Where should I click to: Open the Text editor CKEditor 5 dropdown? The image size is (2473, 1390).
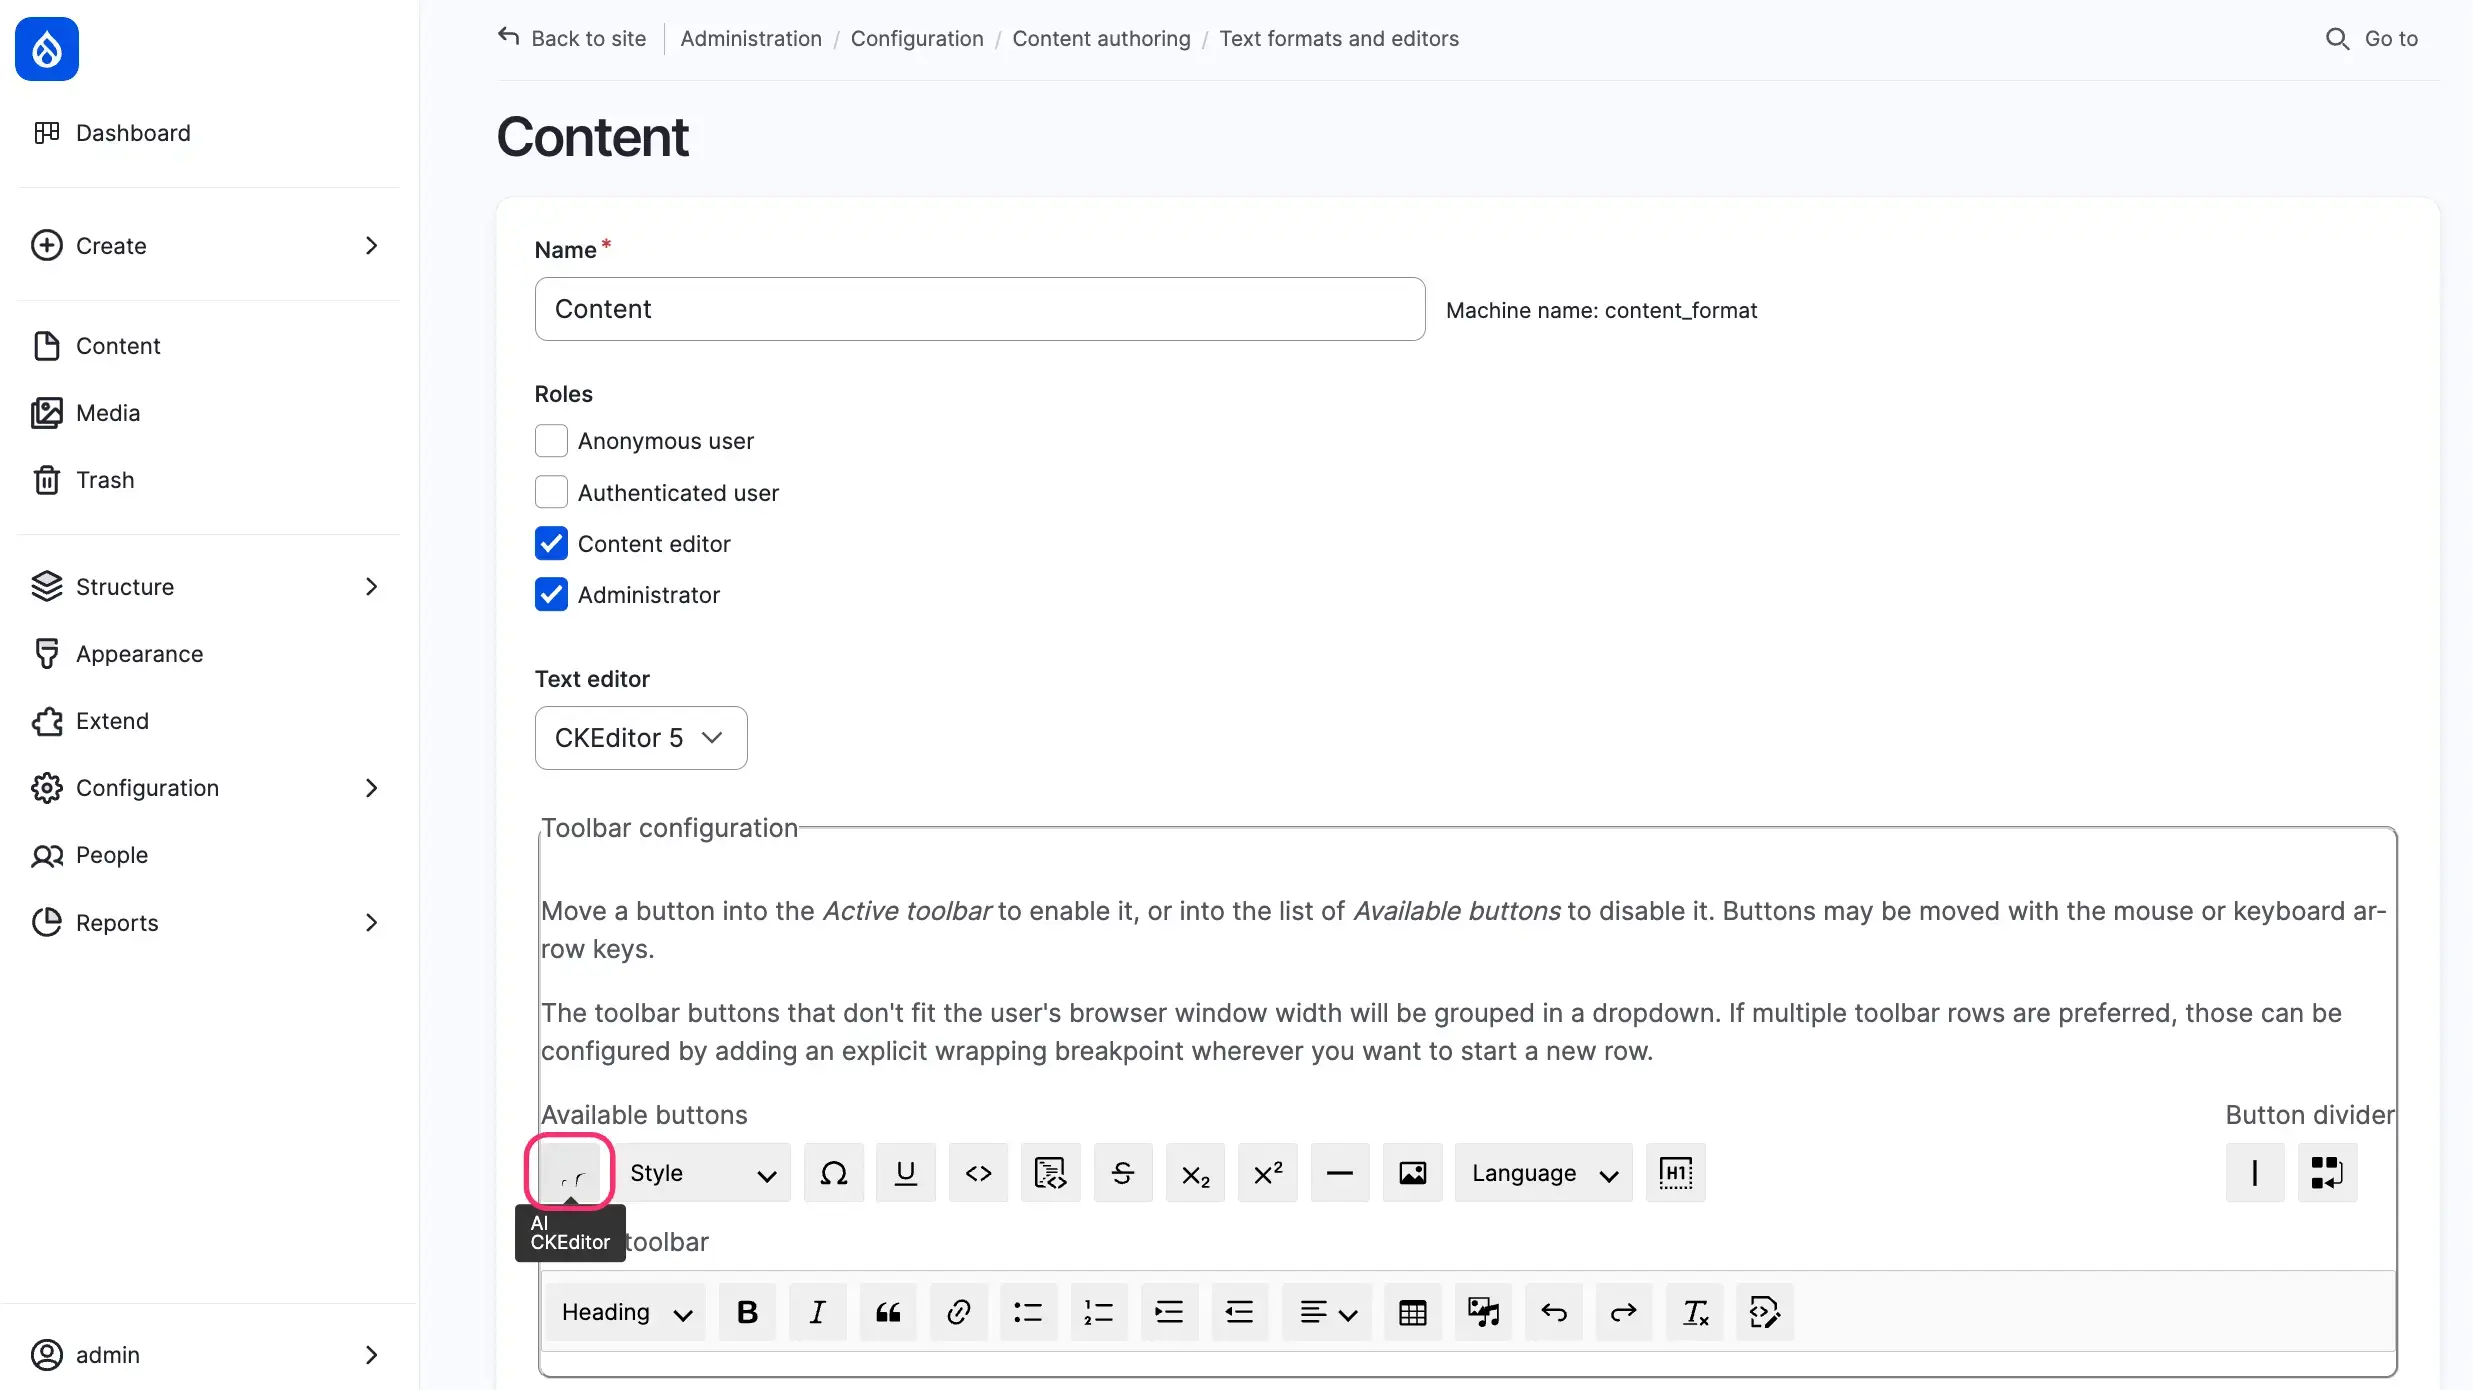[x=640, y=738]
